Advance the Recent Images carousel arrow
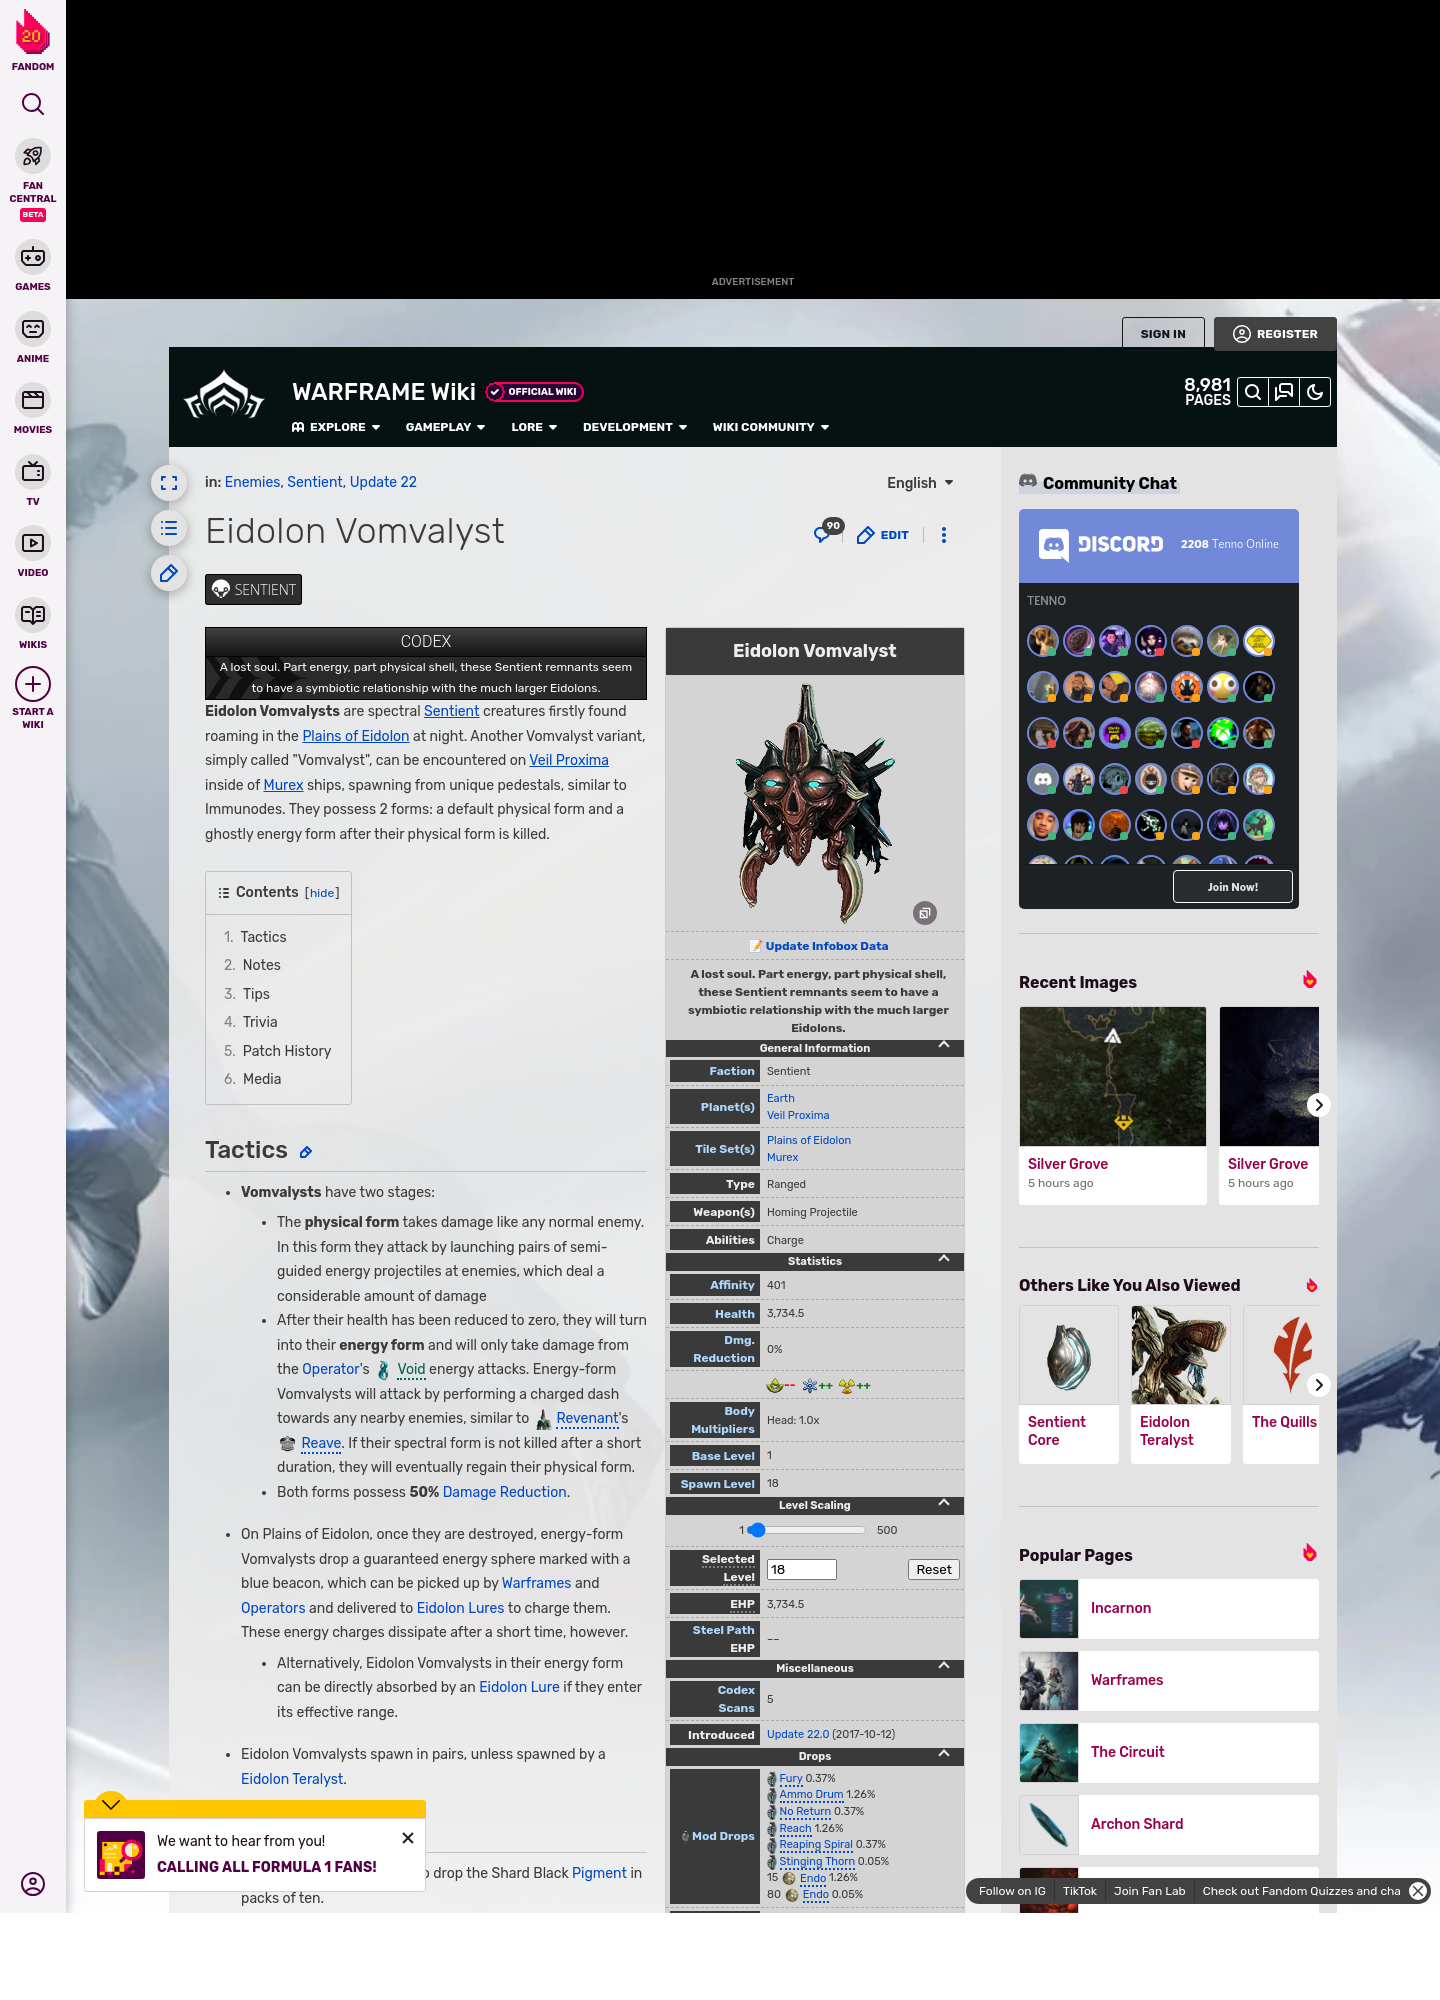 pyautogui.click(x=1319, y=1105)
